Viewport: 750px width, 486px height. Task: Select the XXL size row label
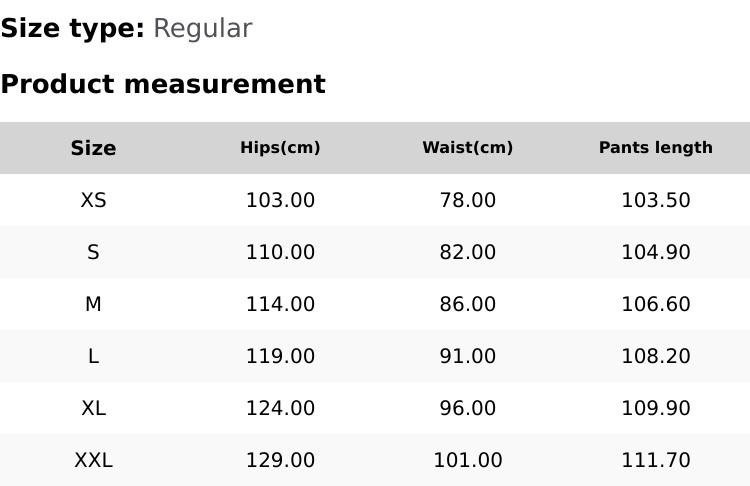click(93, 460)
